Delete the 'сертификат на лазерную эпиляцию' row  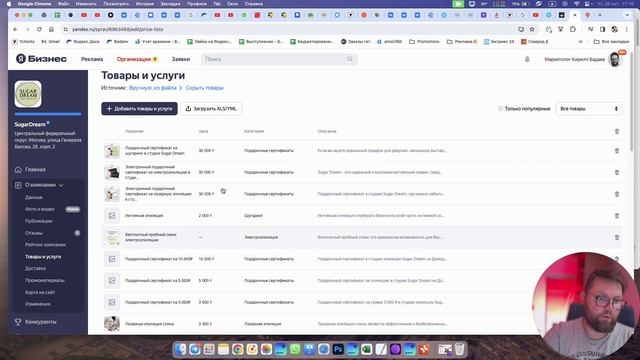click(x=617, y=194)
